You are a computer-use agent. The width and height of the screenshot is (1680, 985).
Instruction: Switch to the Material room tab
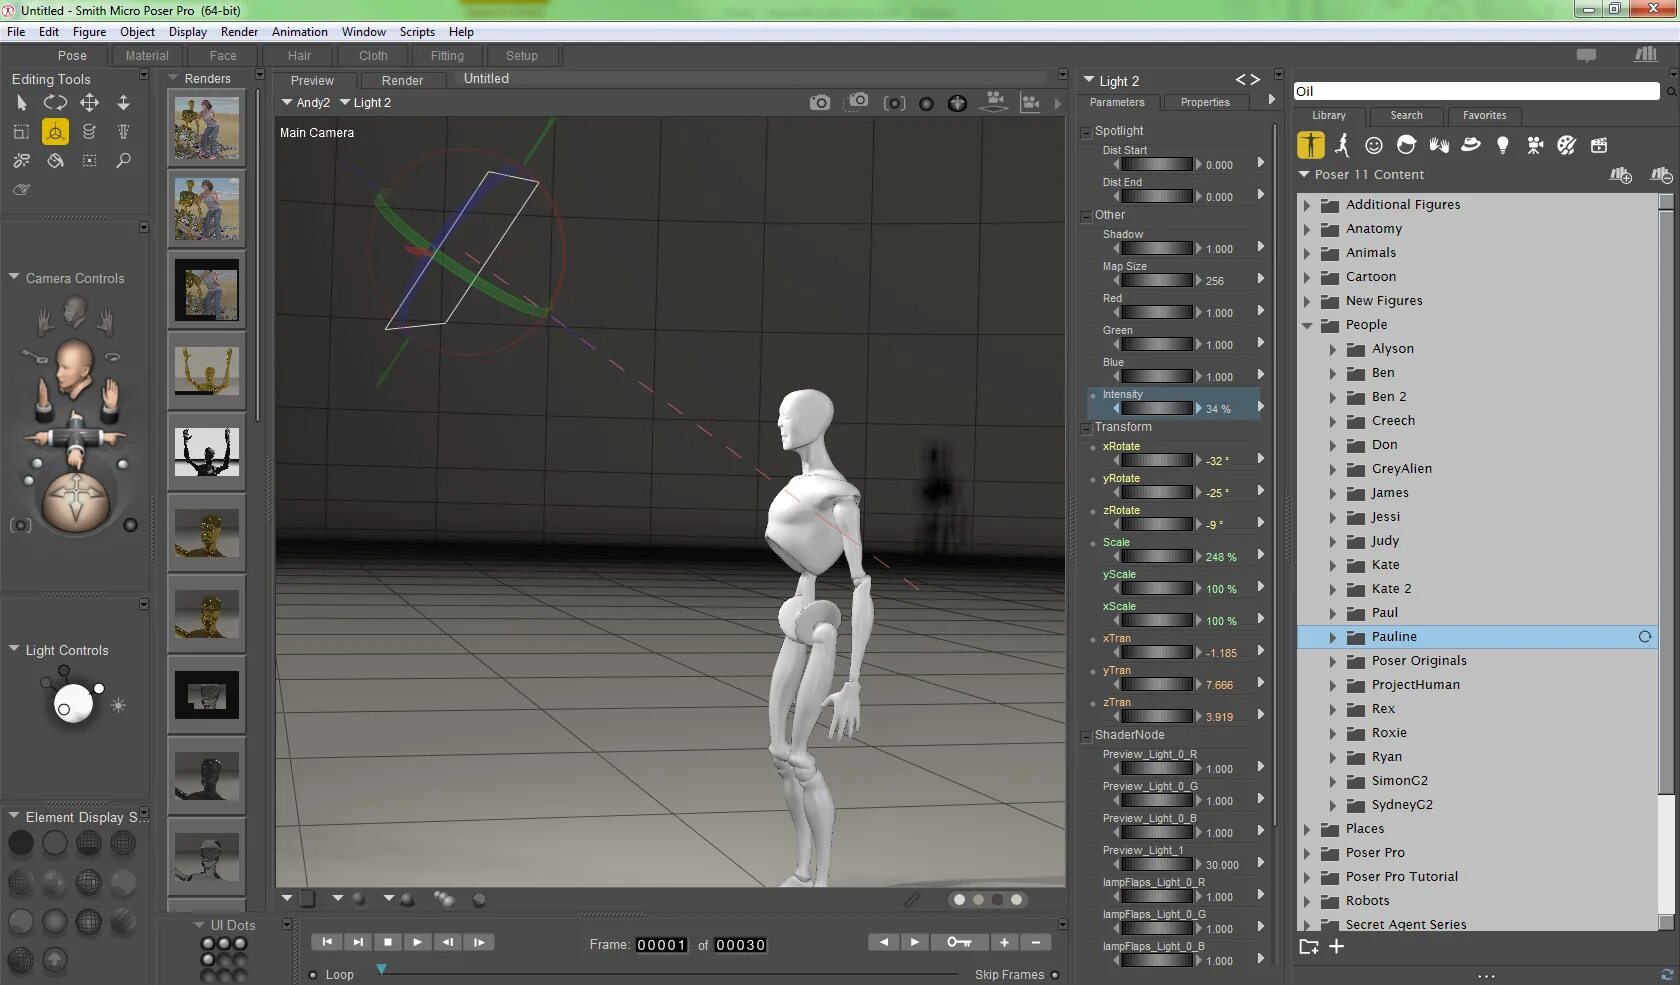click(x=147, y=56)
